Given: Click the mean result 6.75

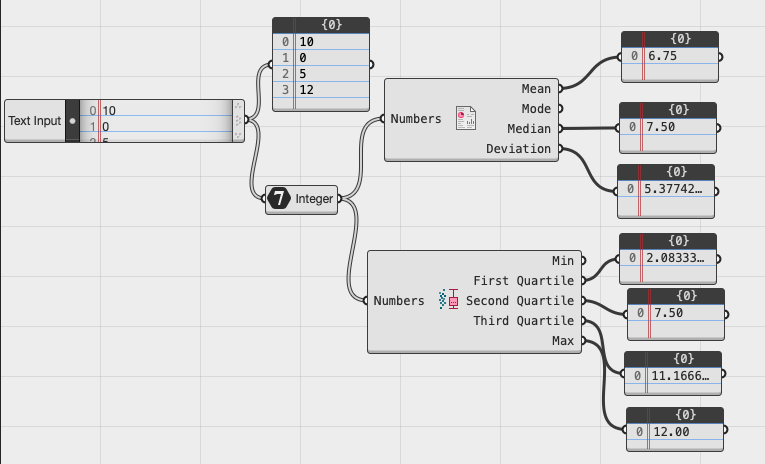Looking at the screenshot, I should pyautogui.click(x=662, y=56).
